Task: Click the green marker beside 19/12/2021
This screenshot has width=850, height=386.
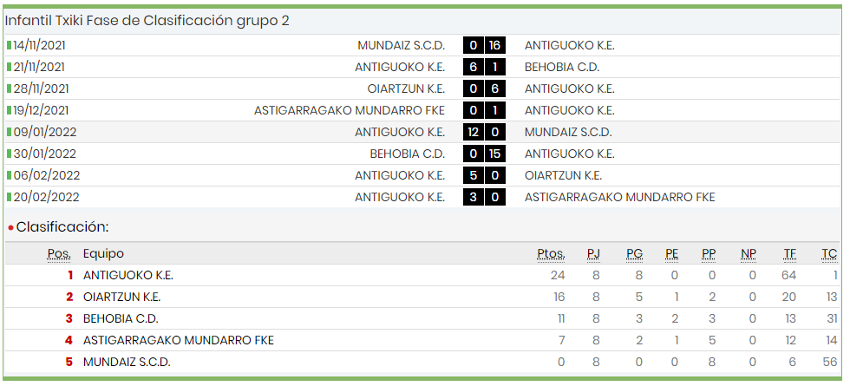Action: [9, 111]
